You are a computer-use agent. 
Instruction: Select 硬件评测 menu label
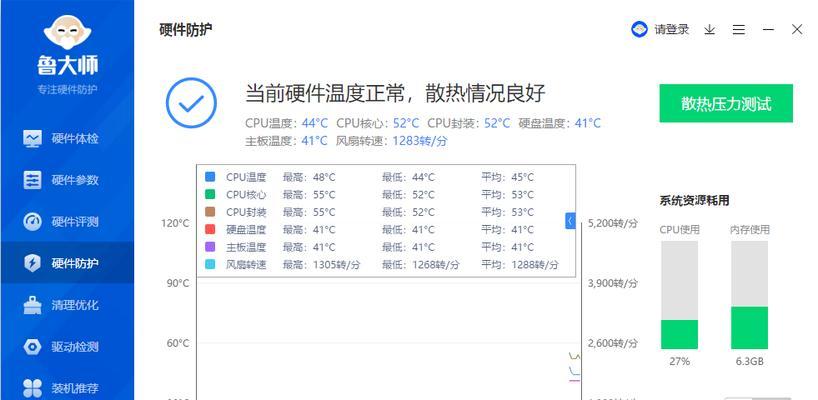point(75,222)
